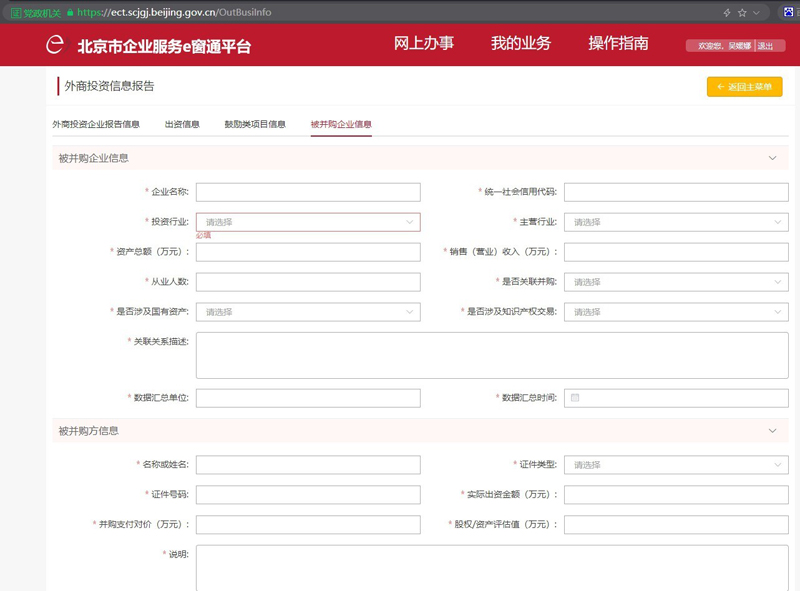Open the 操作指南 menu item
This screenshot has height=591, width=800.
pos(618,43)
